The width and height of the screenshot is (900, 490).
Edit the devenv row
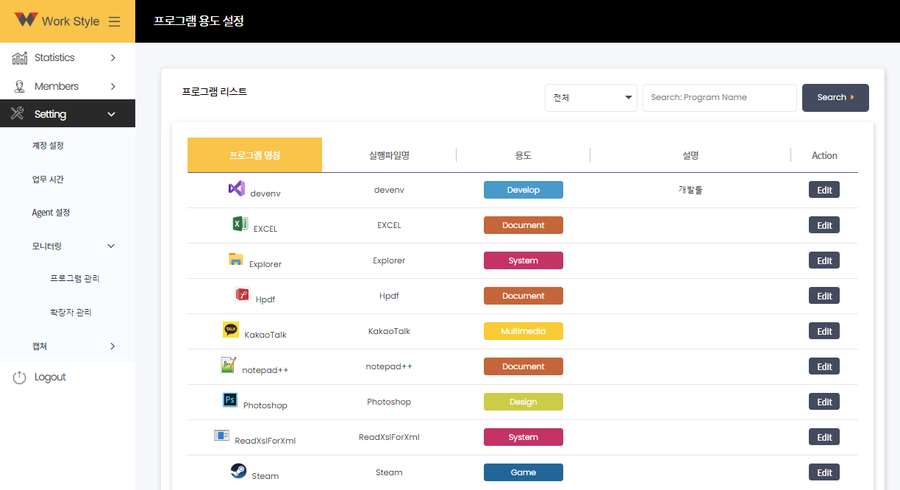[x=824, y=190]
